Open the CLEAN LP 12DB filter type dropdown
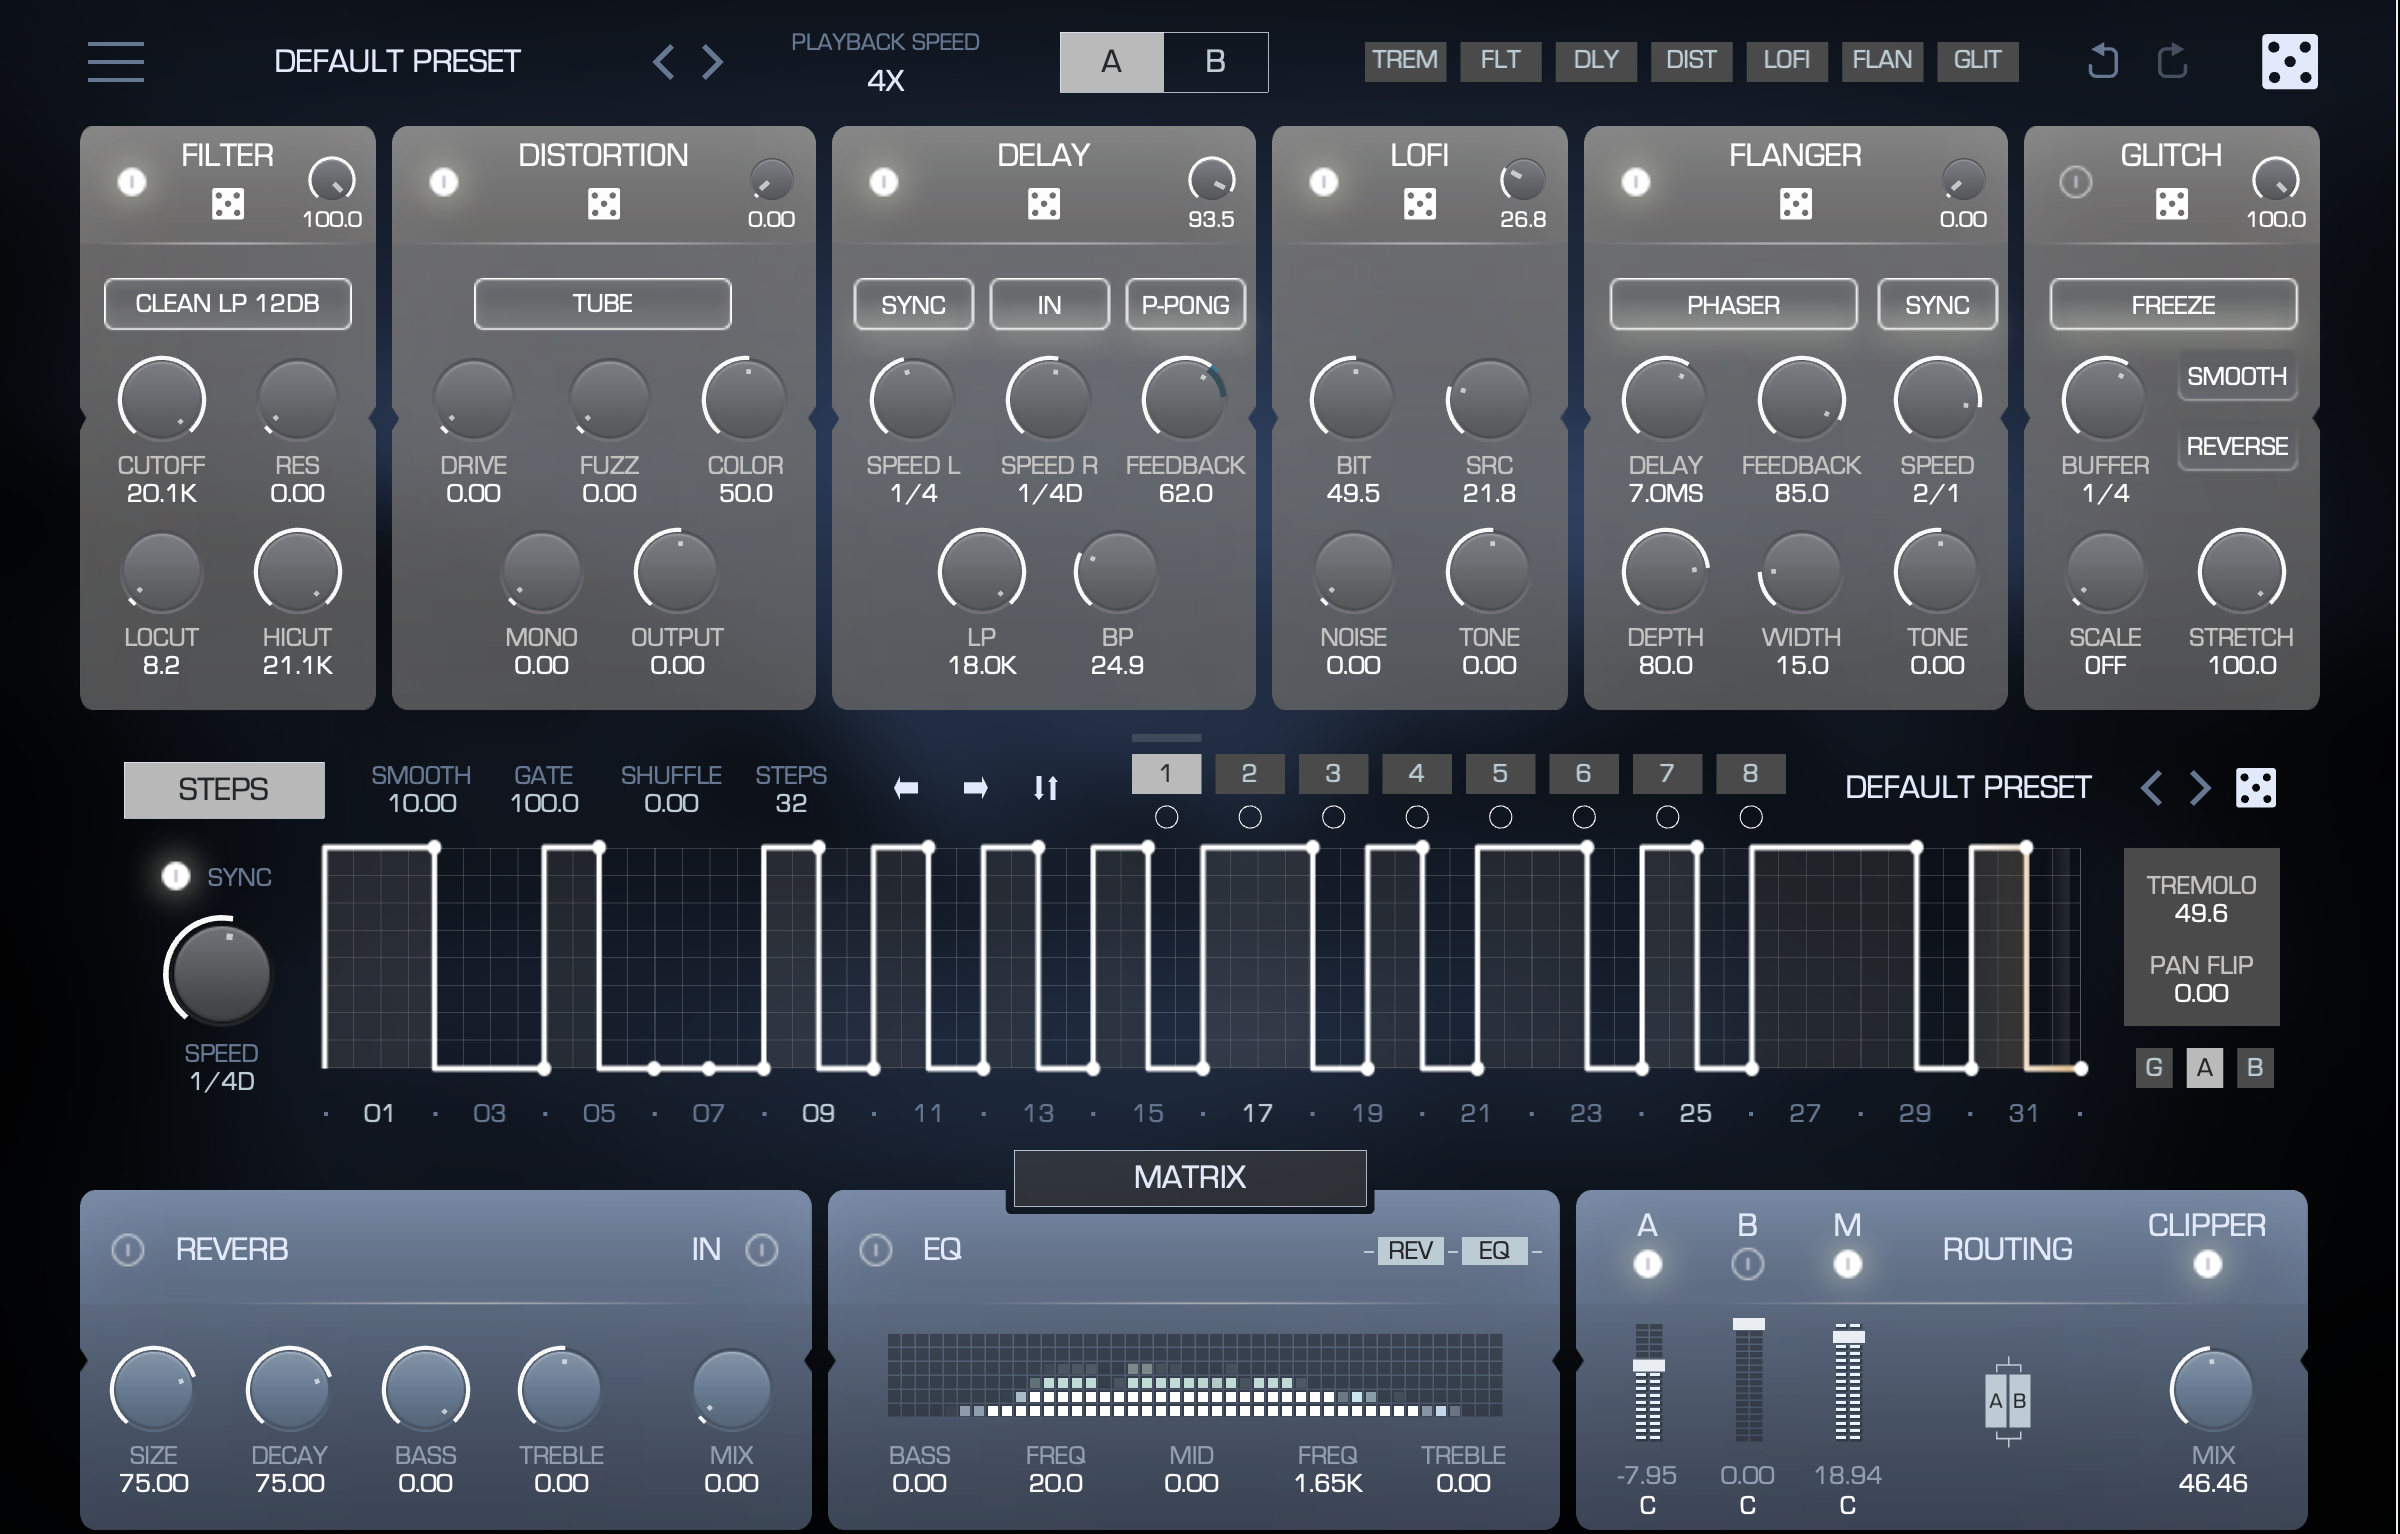 (x=228, y=304)
